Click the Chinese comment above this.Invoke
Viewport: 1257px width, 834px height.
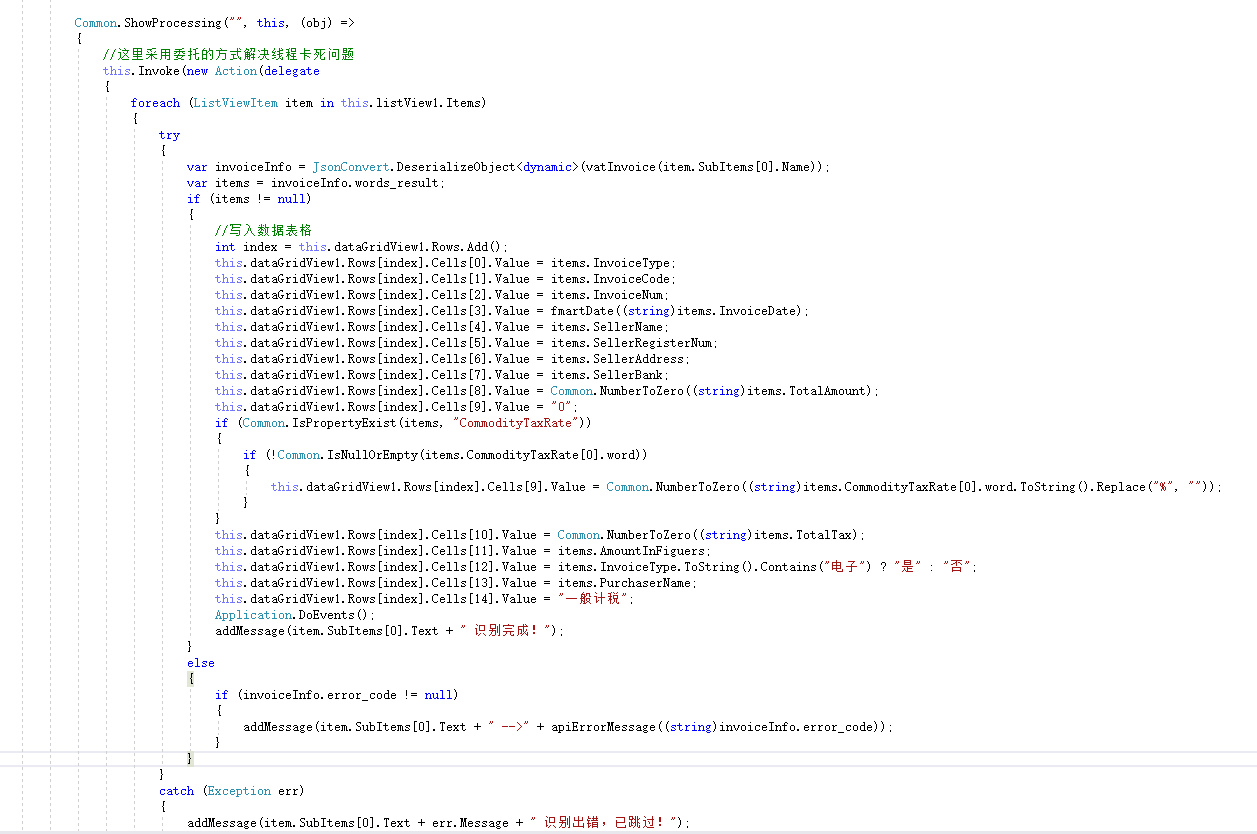[x=228, y=55]
